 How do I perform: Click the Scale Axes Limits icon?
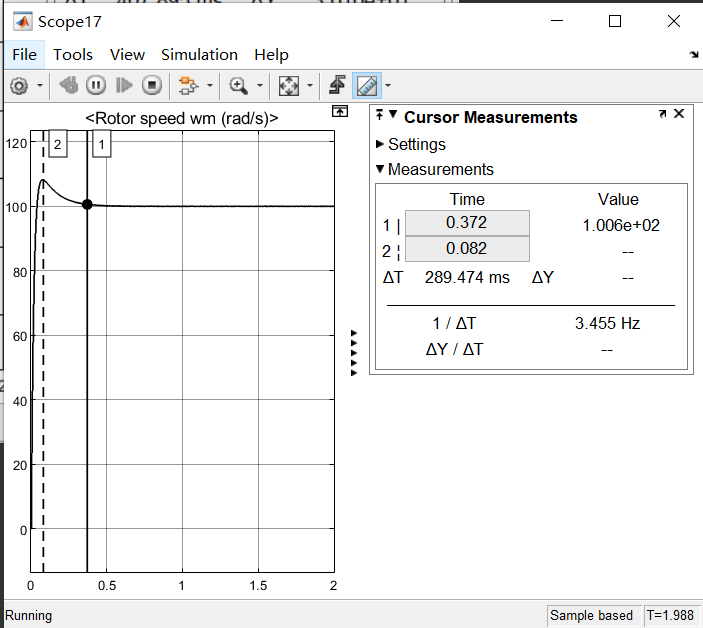click(x=288, y=85)
